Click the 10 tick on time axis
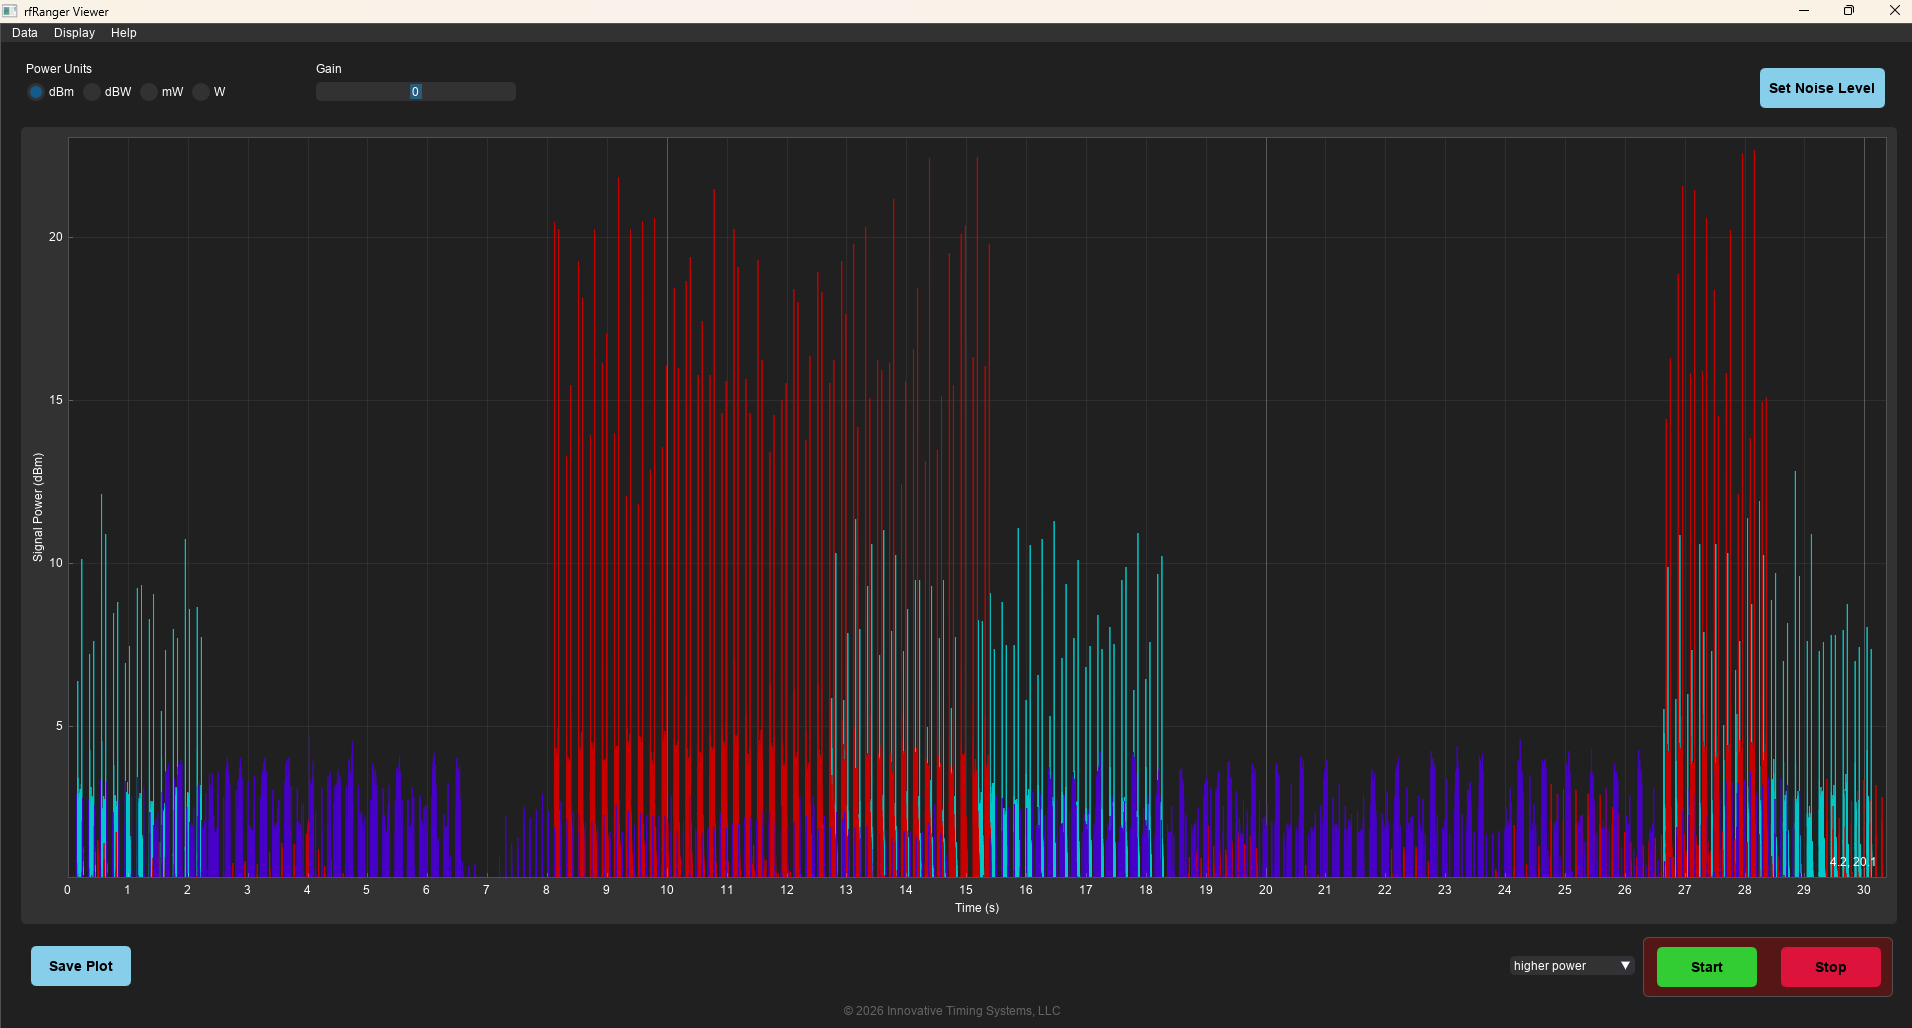This screenshot has width=1912, height=1028. (x=667, y=890)
